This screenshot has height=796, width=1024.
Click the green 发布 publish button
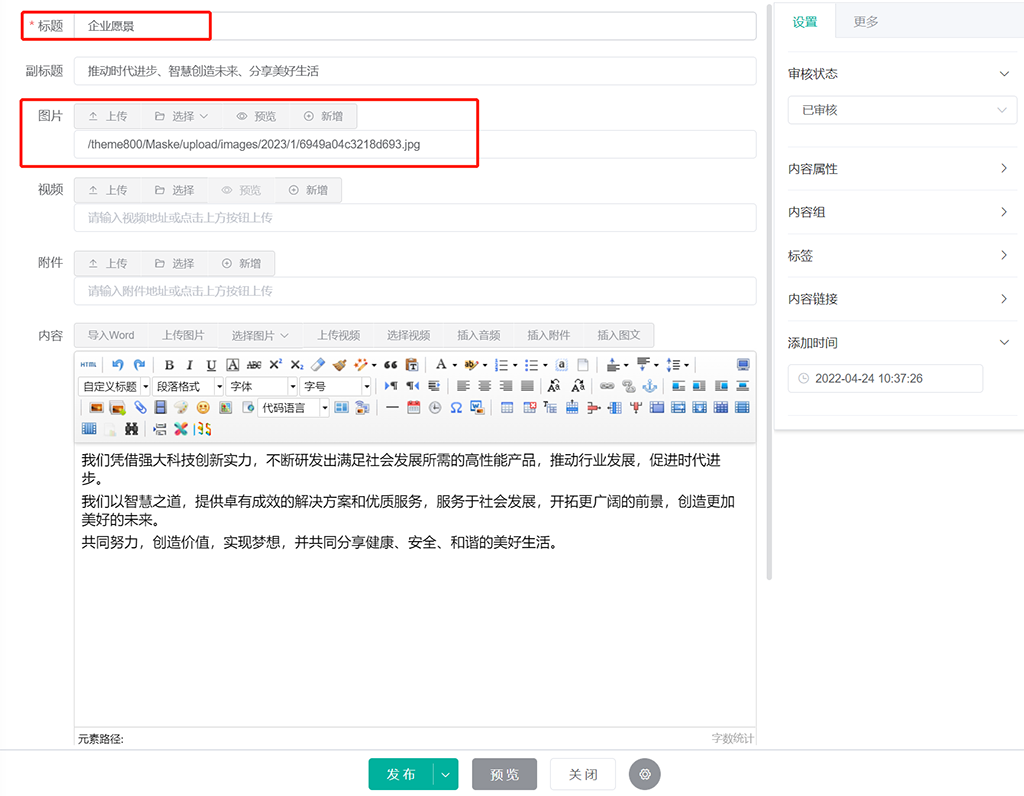401,774
